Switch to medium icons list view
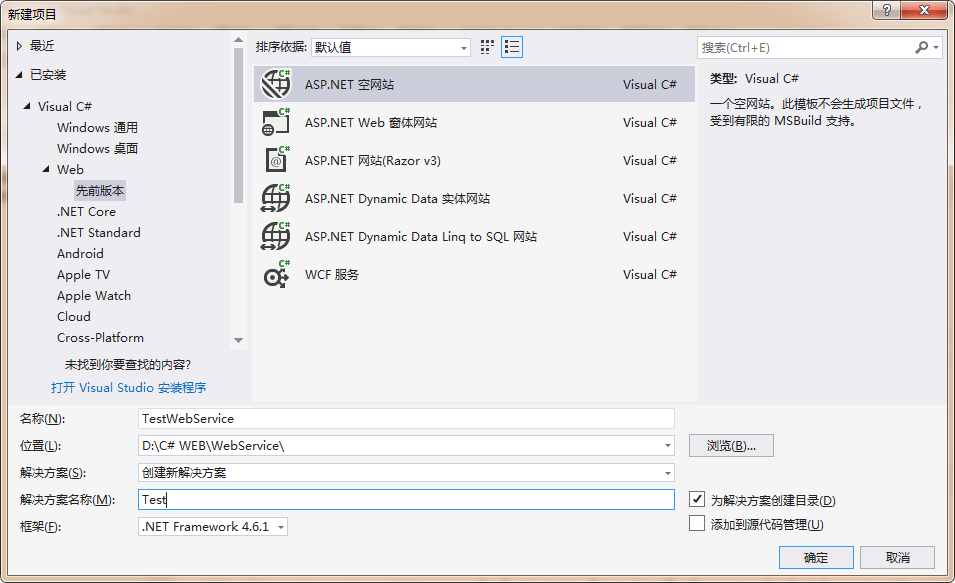955x583 pixels. point(512,47)
